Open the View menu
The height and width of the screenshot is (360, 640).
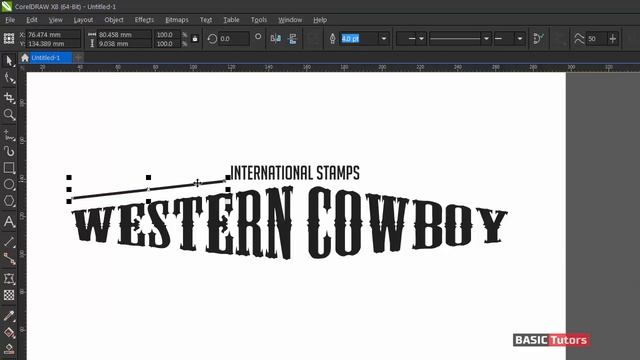[x=56, y=20]
